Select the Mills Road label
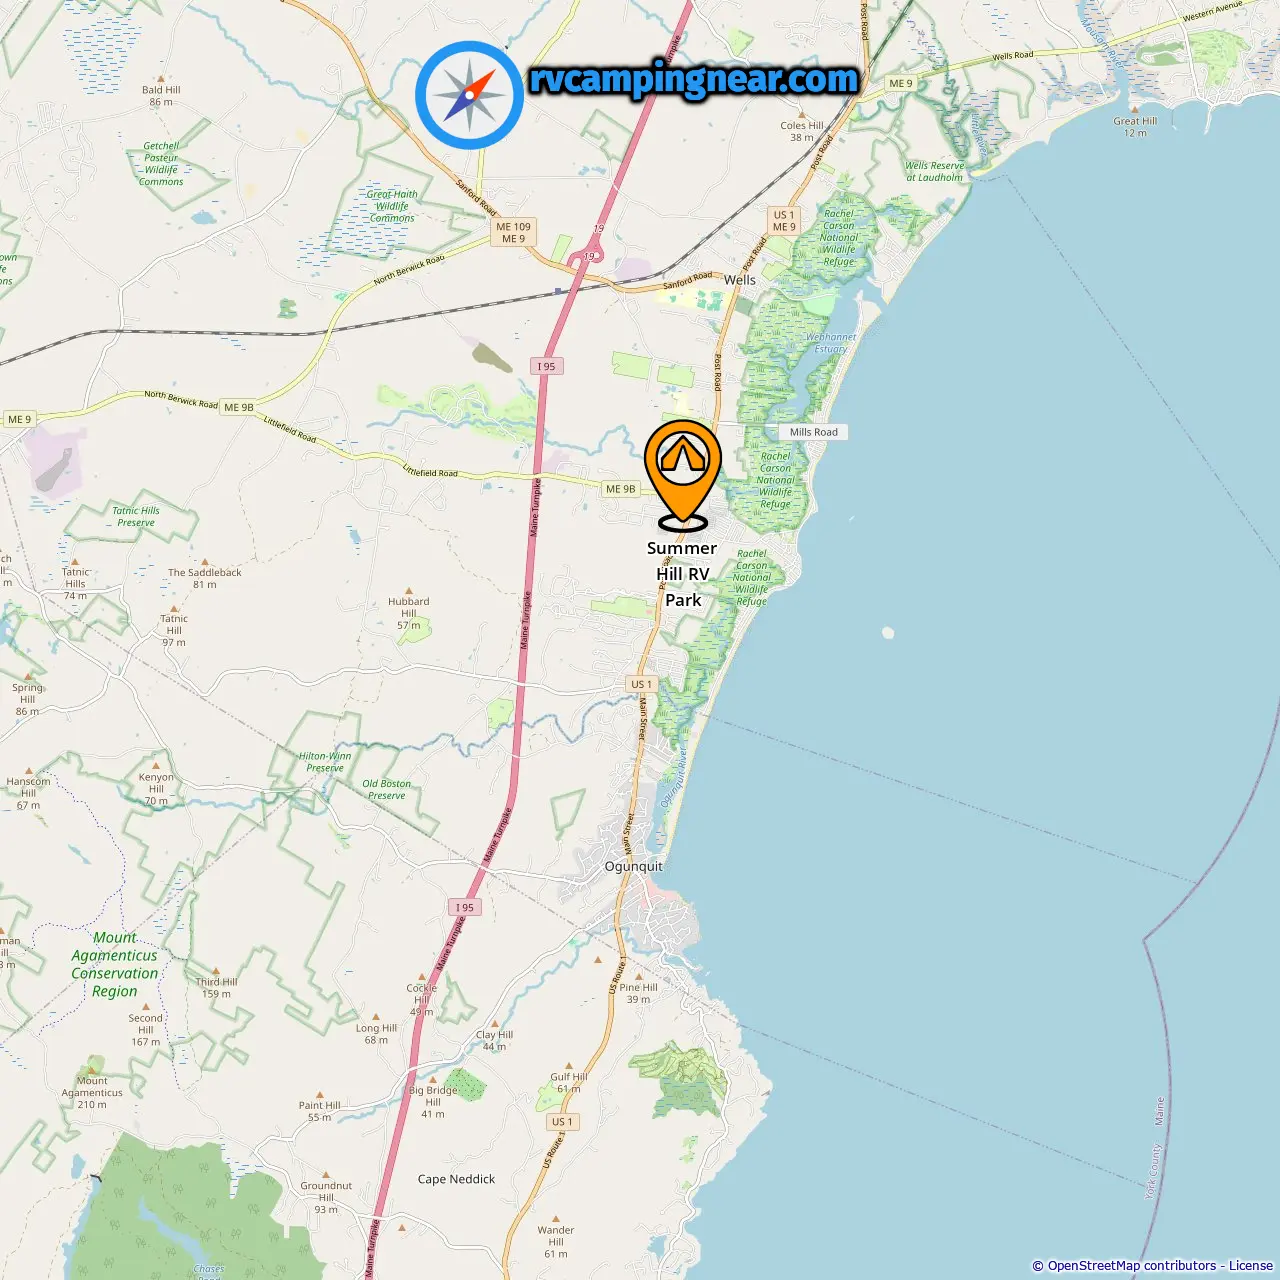The height and width of the screenshot is (1280, 1280). point(814,432)
